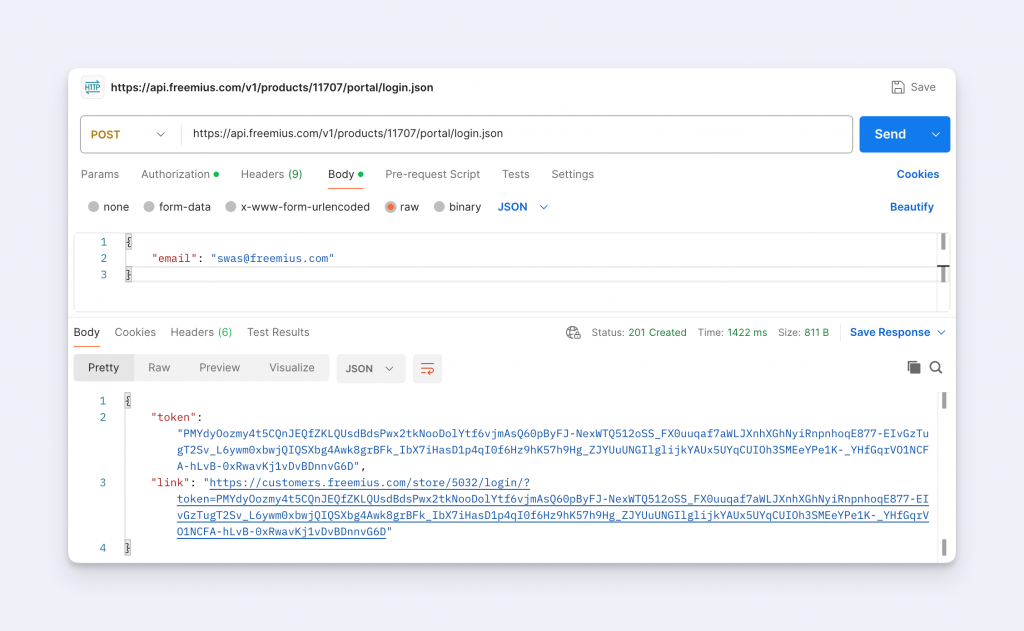Viewport: 1024px width, 631px height.
Task: Set request body to none
Action: pyautogui.click(x=108, y=207)
